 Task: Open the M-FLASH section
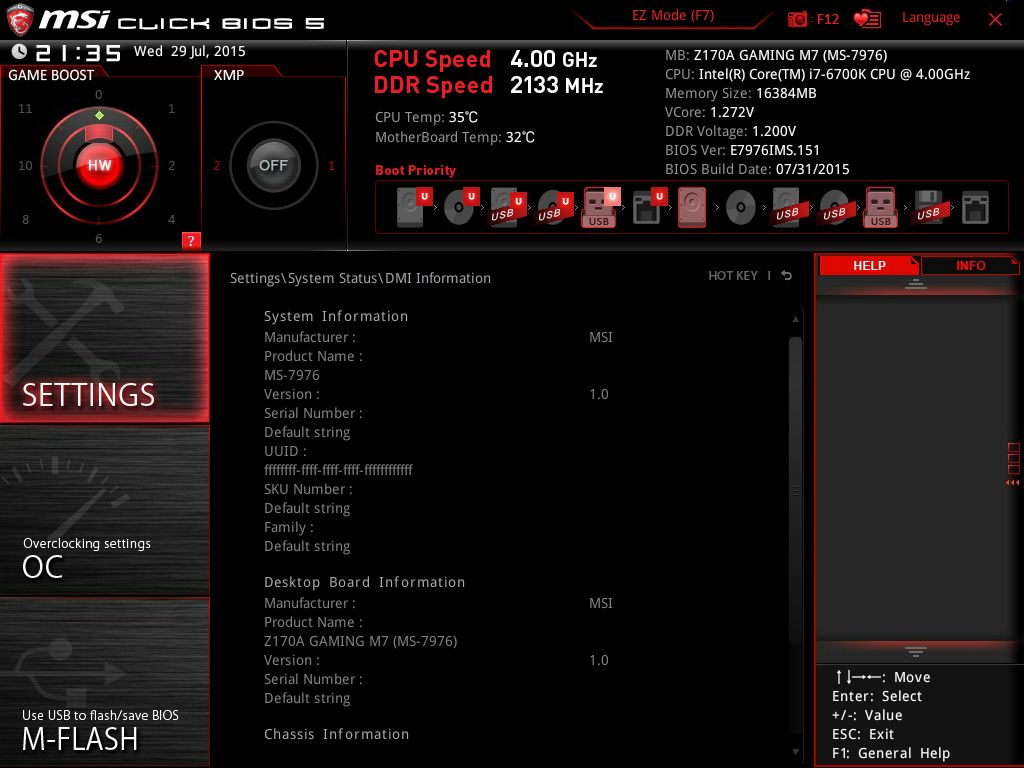click(x=104, y=682)
